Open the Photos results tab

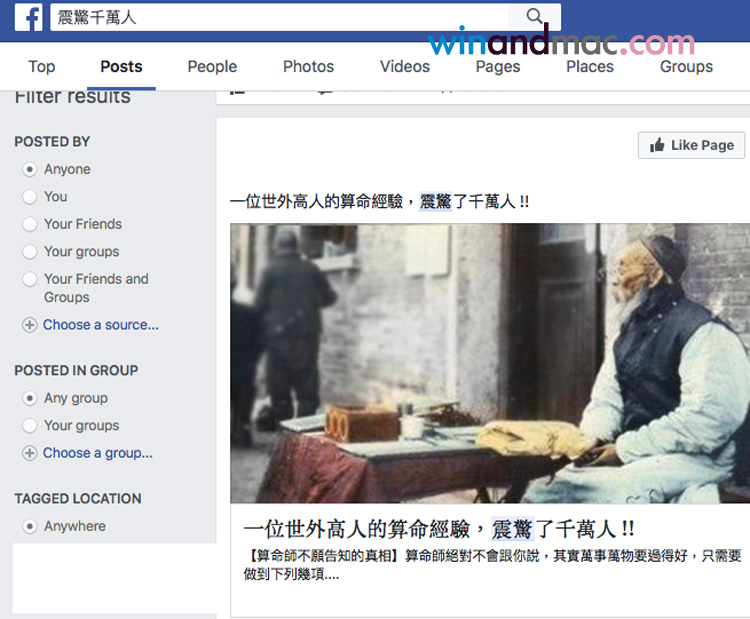pyautogui.click(x=308, y=66)
